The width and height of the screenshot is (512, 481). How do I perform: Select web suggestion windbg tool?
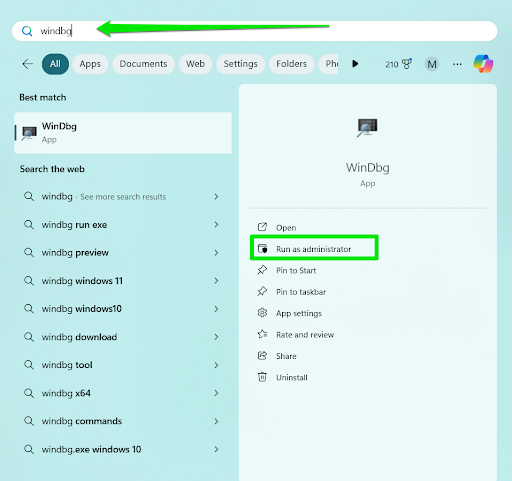(123, 365)
